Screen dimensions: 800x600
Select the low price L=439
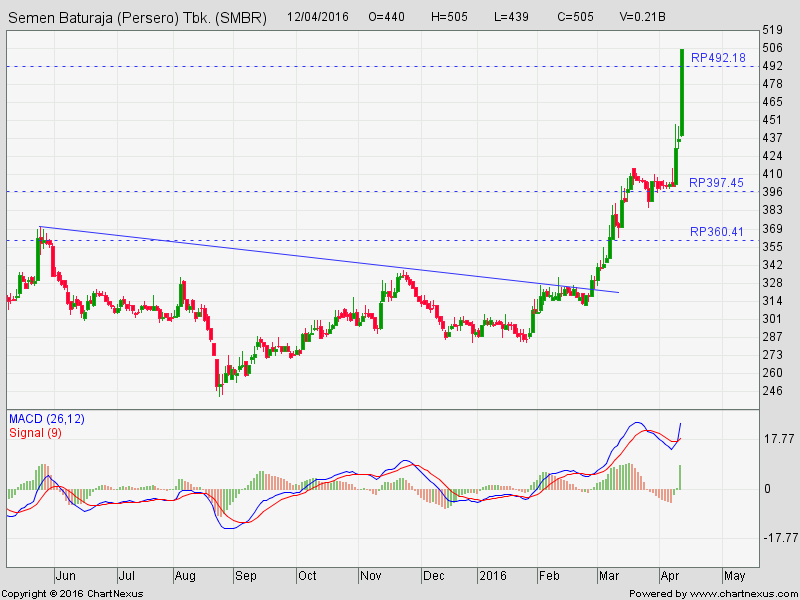point(512,17)
